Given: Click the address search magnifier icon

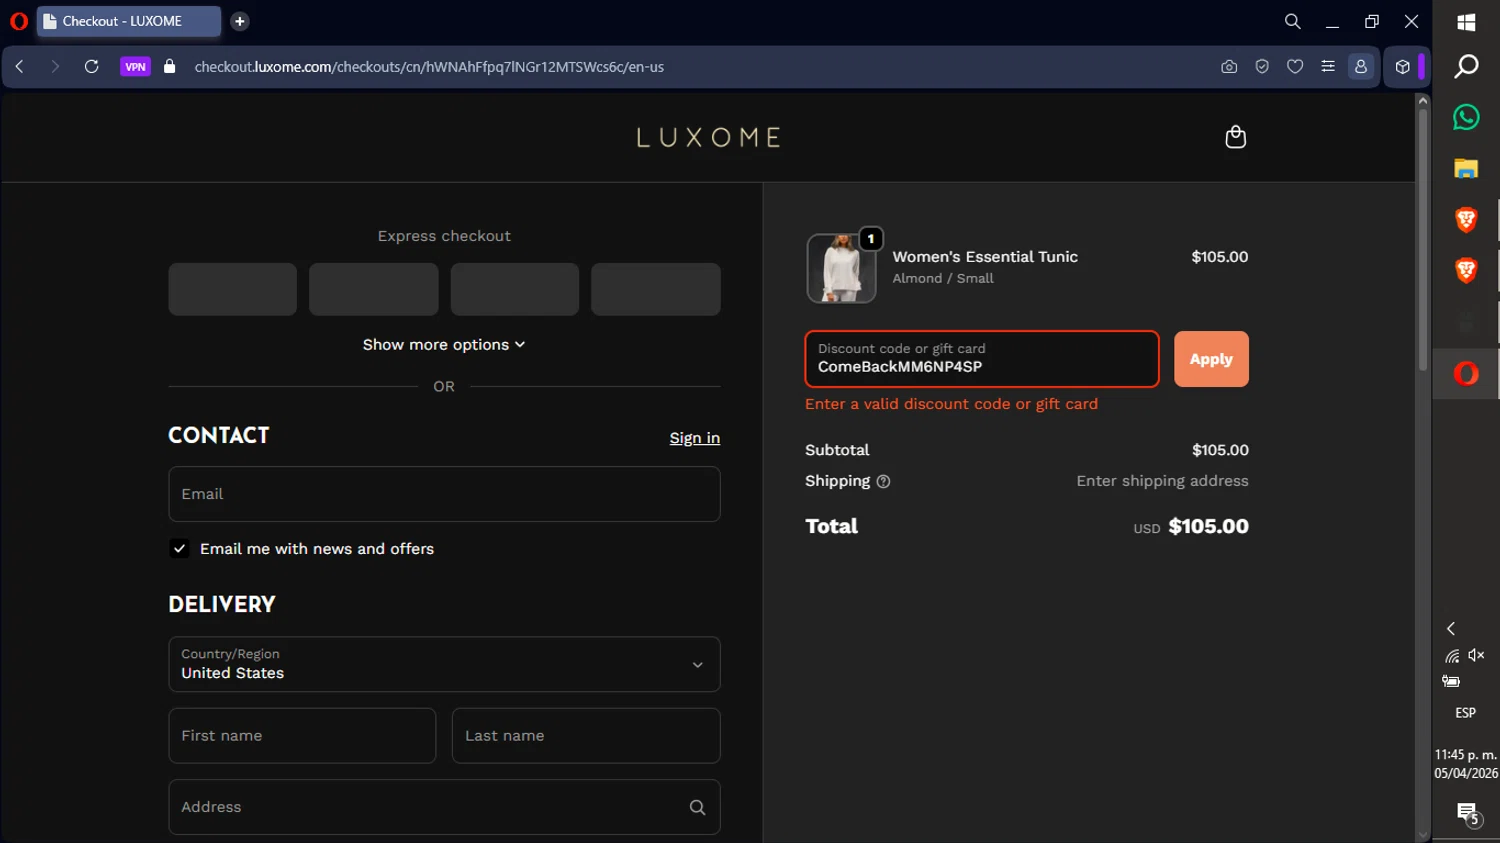Looking at the screenshot, I should [x=697, y=807].
